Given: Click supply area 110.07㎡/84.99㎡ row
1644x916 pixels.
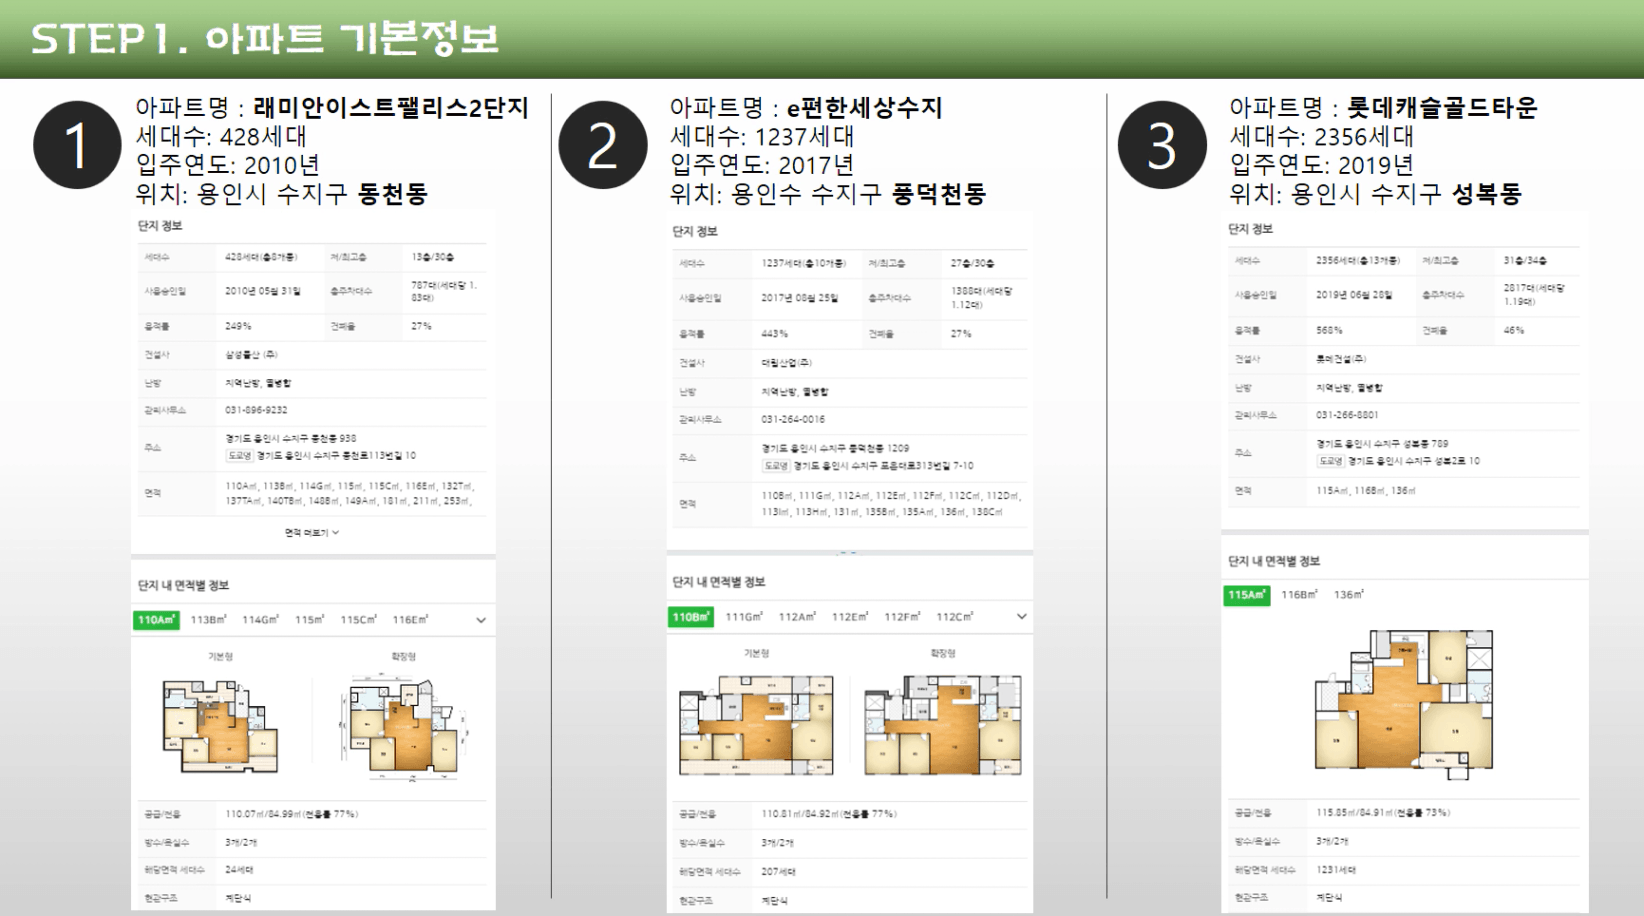Looking at the screenshot, I should click(312, 814).
